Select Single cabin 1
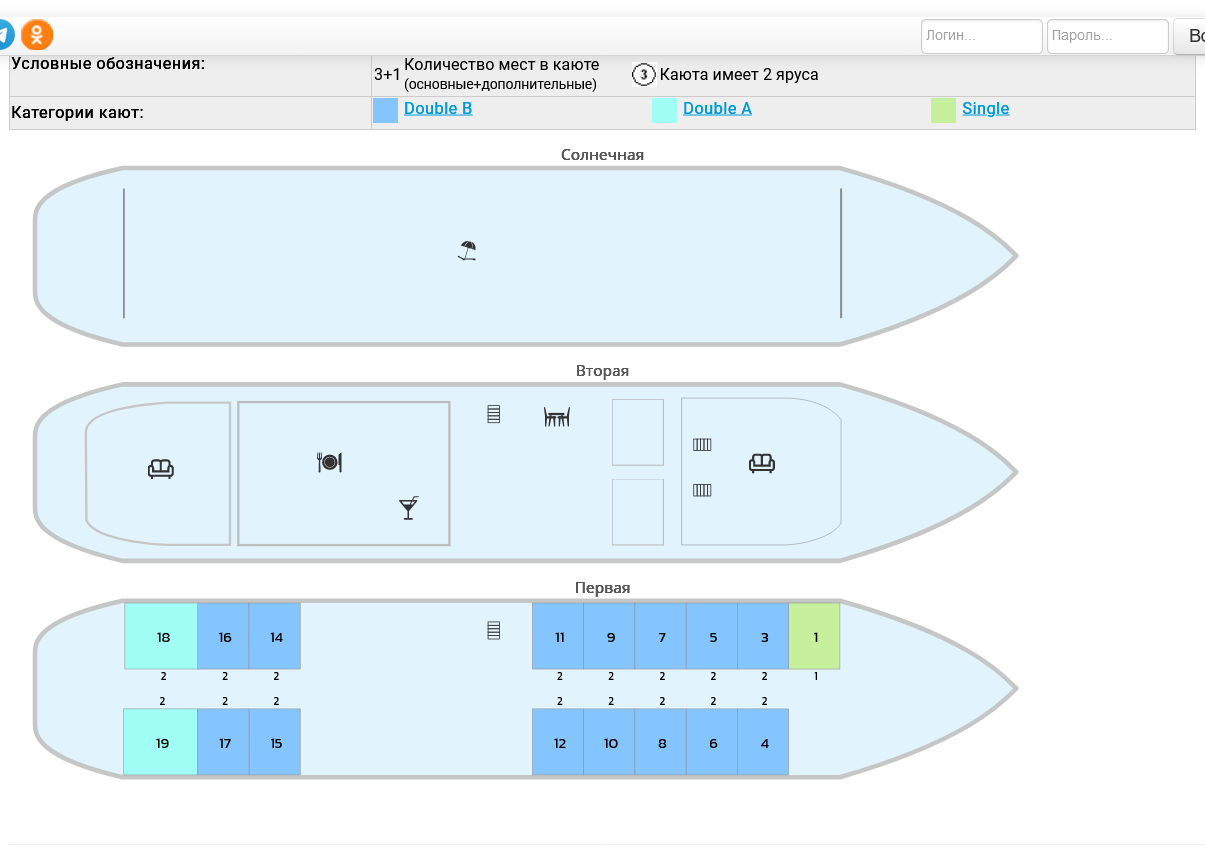 815,637
